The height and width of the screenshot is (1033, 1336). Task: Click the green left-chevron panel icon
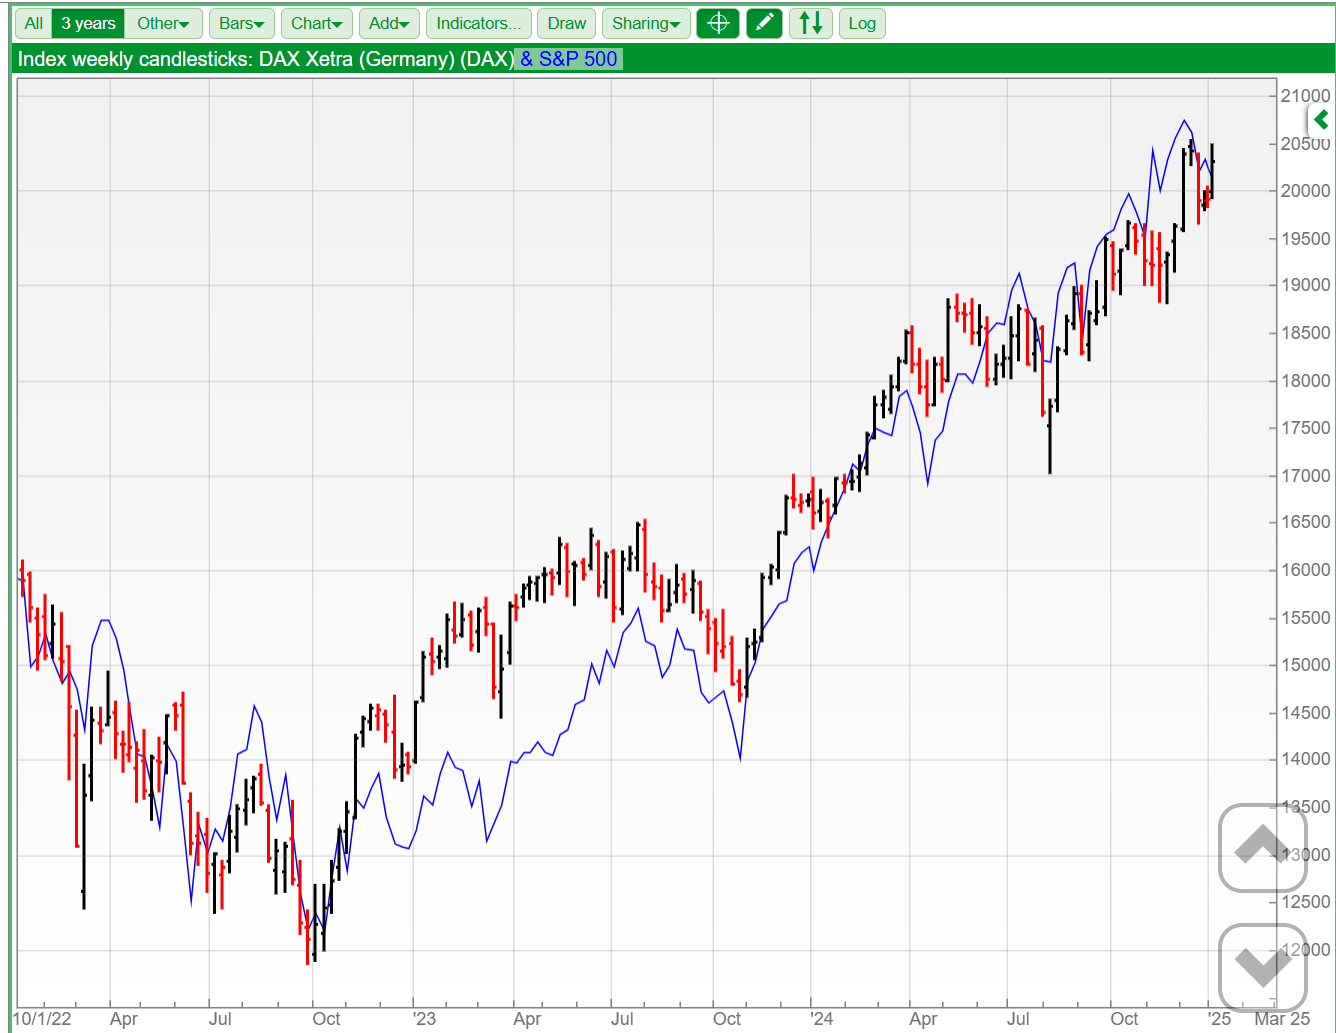1321,120
